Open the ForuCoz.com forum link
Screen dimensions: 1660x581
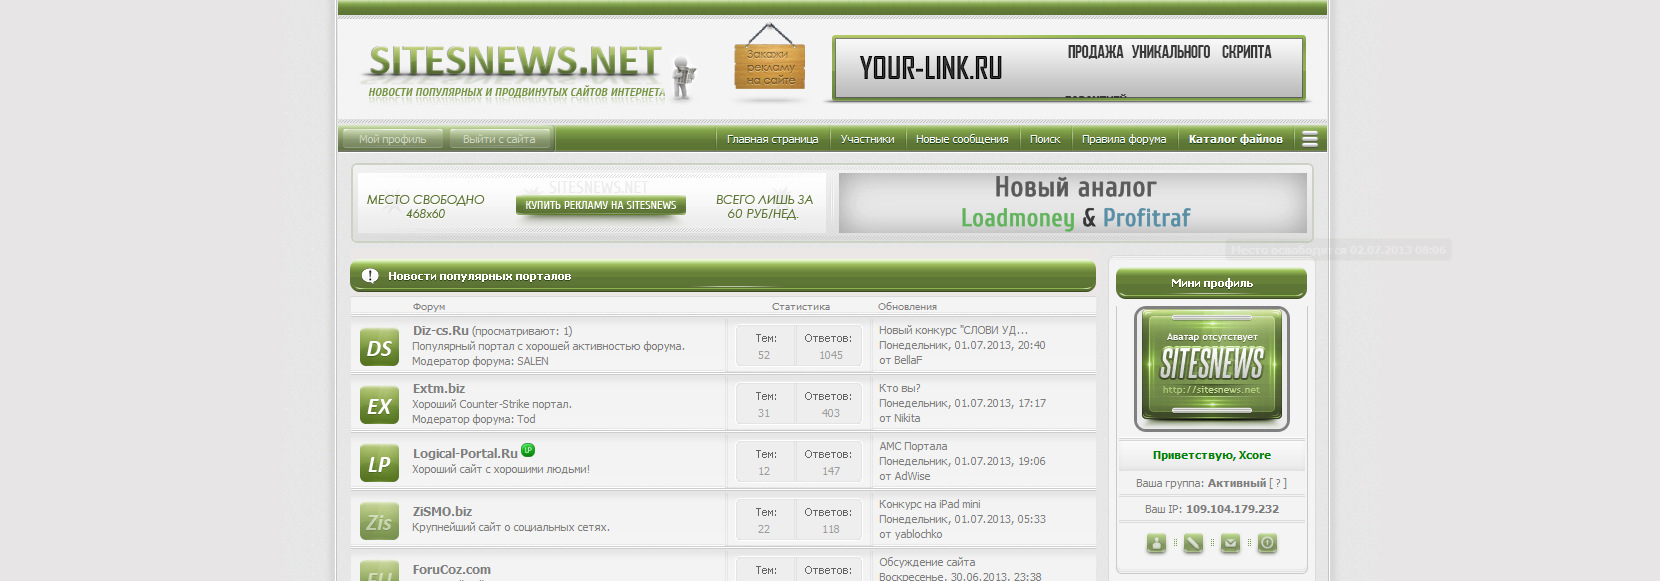452,569
